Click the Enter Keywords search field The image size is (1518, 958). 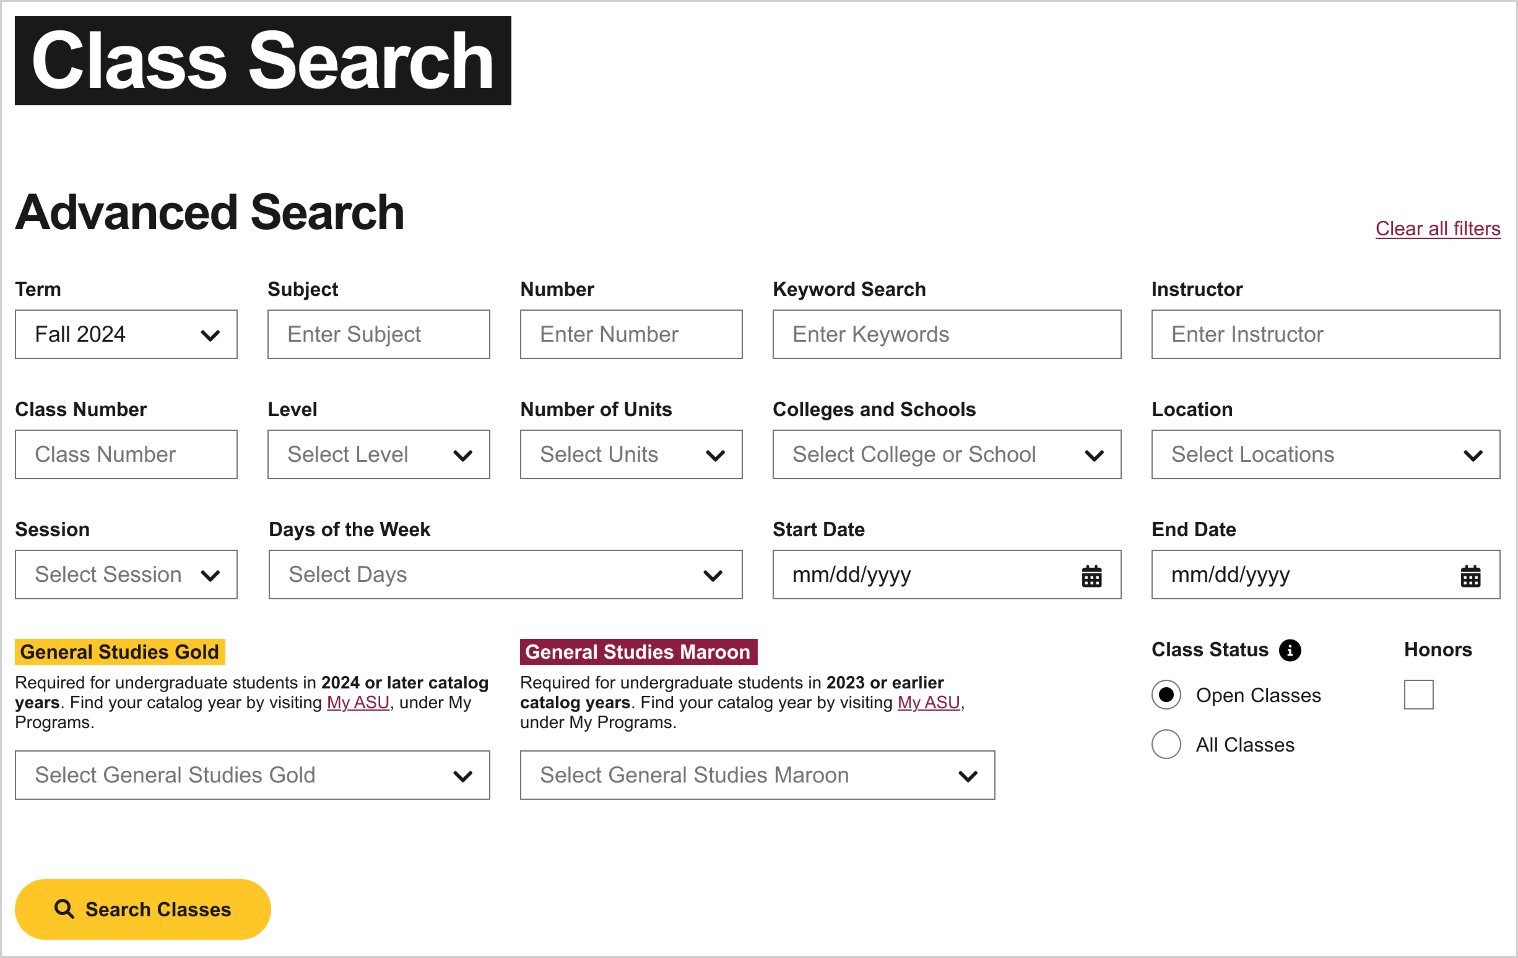[946, 334]
